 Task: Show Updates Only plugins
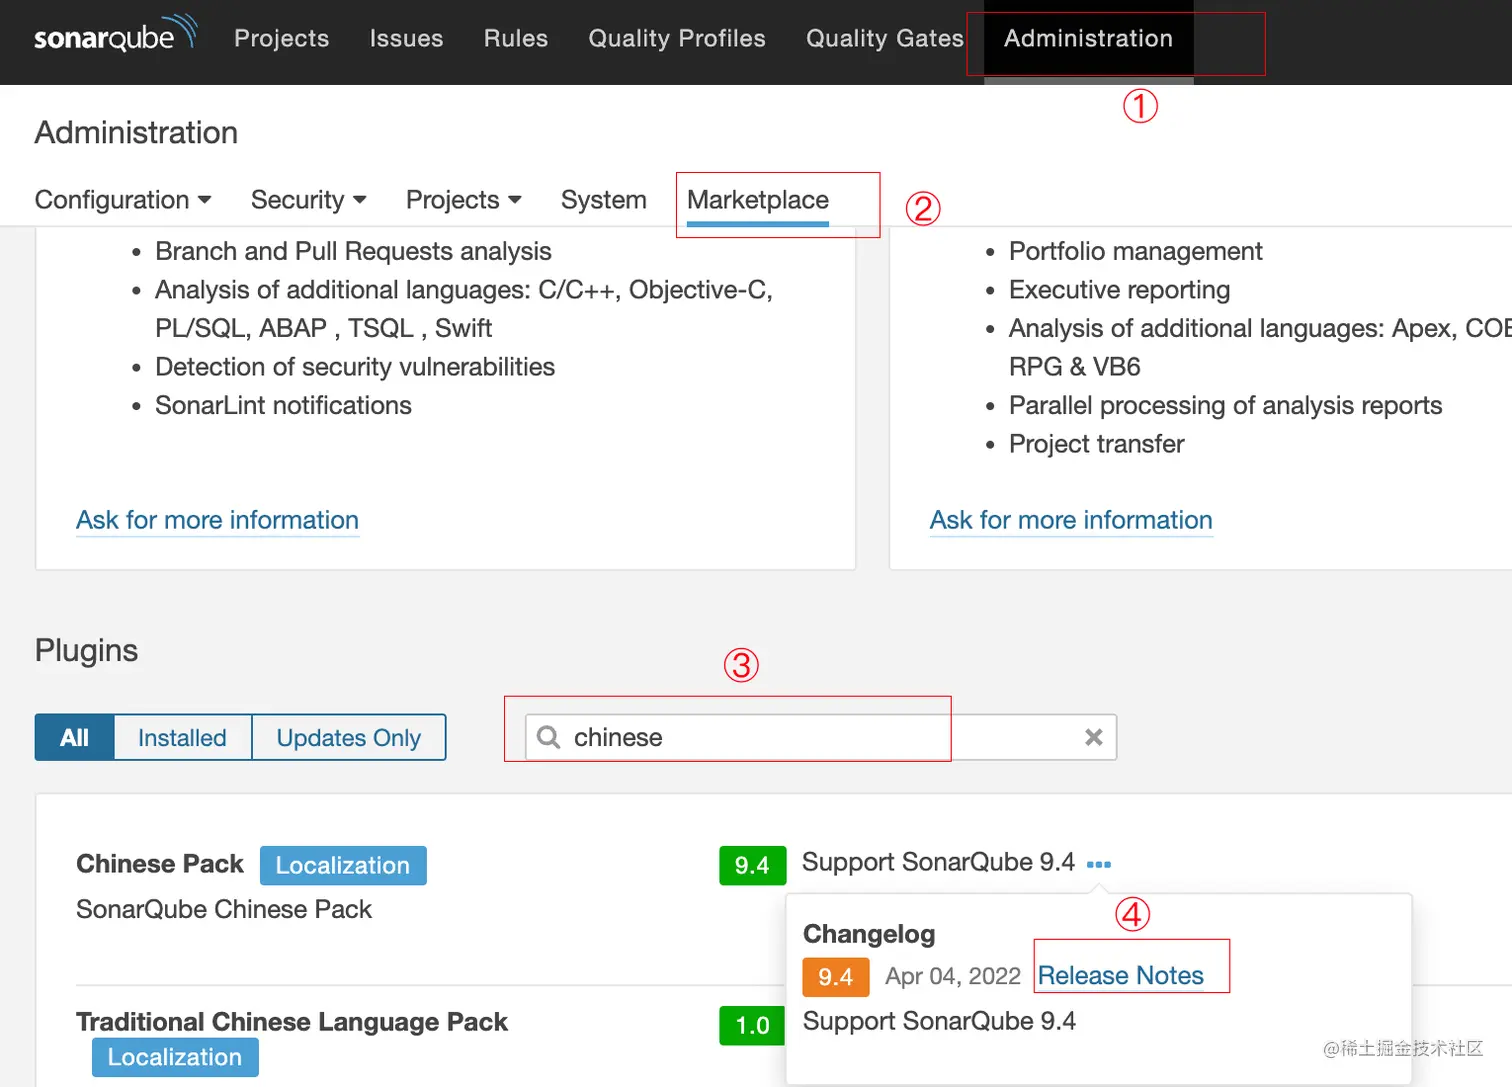[348, 738]
